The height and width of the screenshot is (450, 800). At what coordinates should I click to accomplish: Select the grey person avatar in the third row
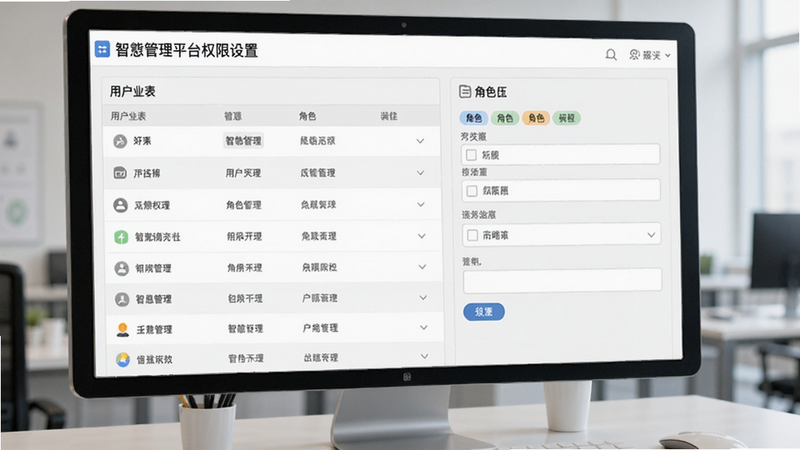120,205
